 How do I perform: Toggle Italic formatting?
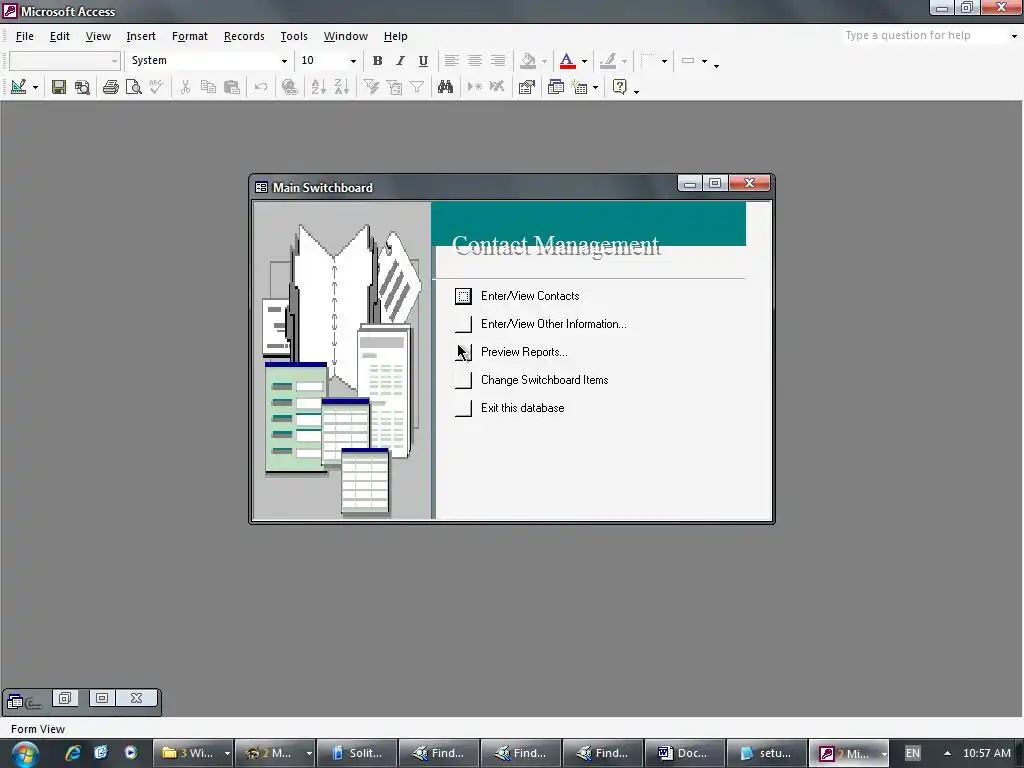pos(400,61)
